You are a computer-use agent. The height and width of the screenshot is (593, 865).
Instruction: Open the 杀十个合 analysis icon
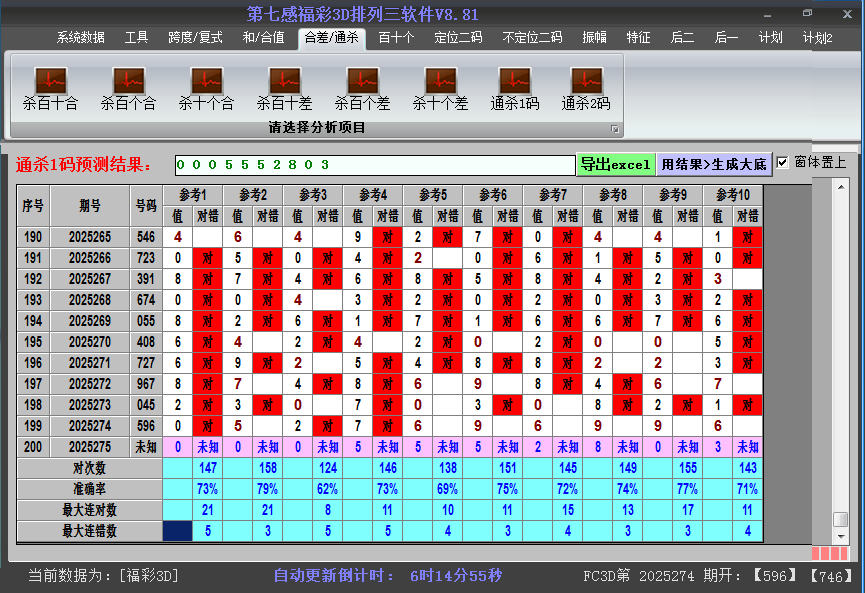[x=206, y=87]
